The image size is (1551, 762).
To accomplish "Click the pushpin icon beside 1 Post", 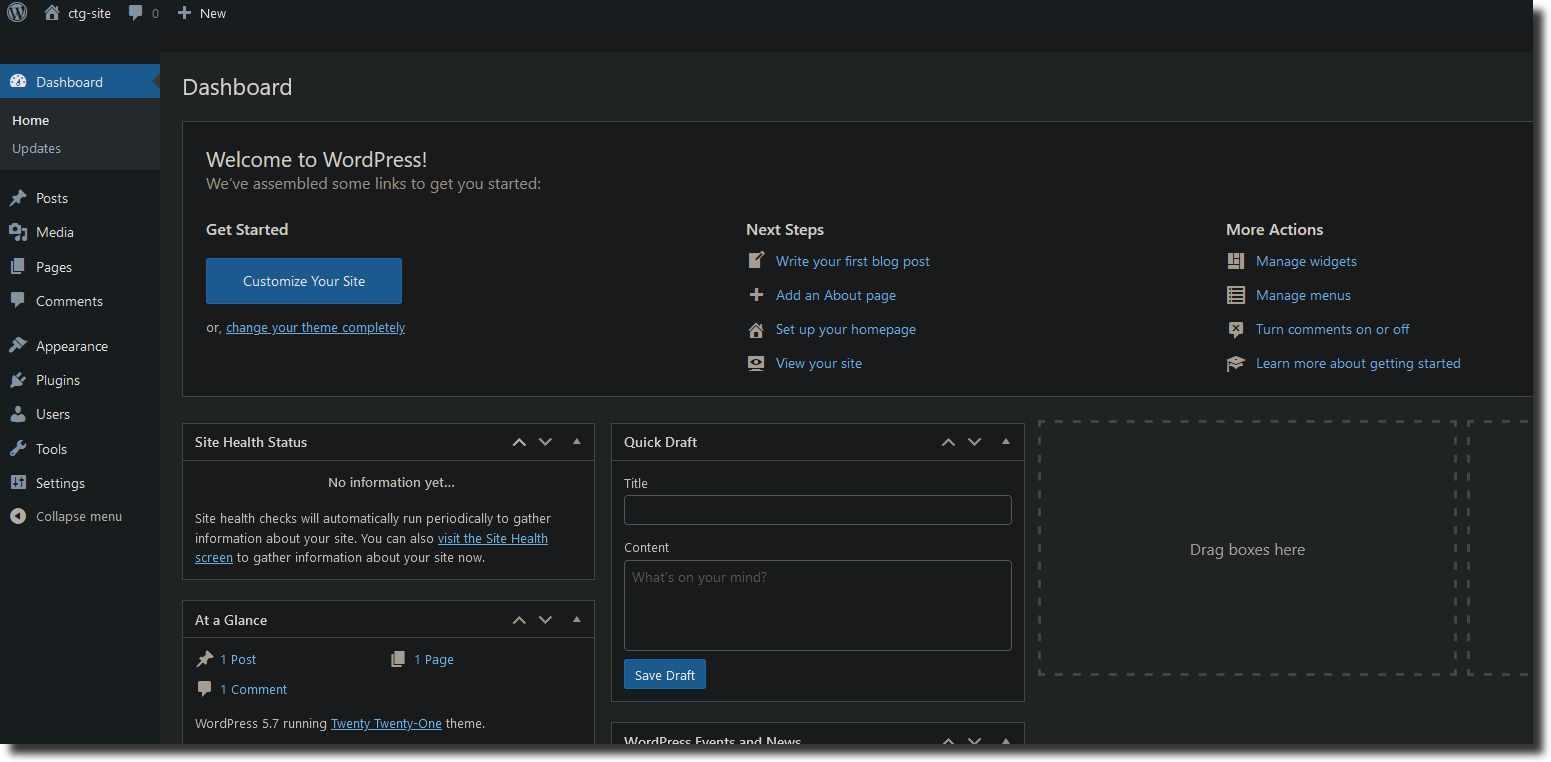I will point(205,659).
